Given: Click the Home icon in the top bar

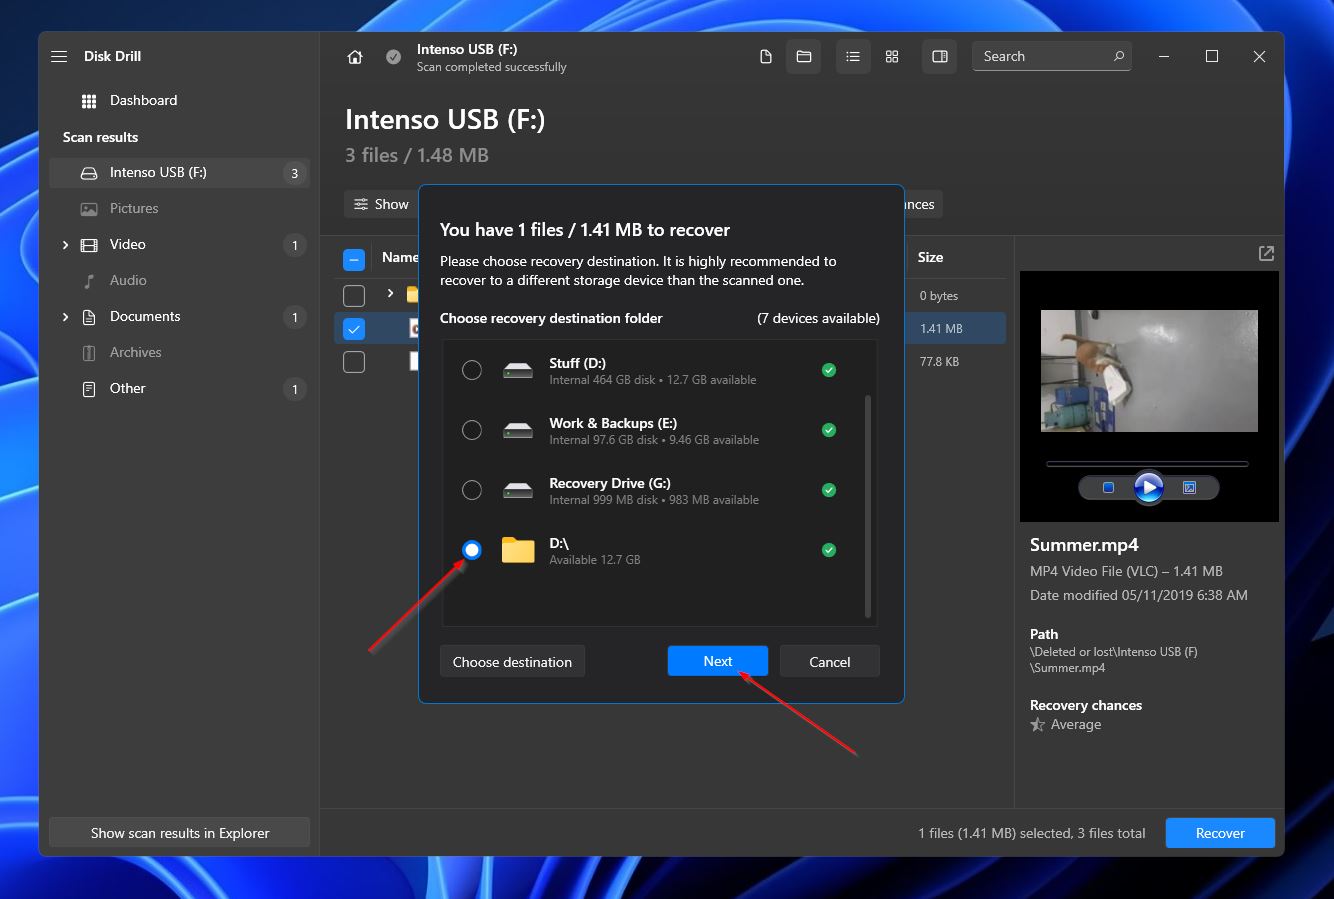Looking at the screenshot, I should pyautogui.click(x=355, y=57).
